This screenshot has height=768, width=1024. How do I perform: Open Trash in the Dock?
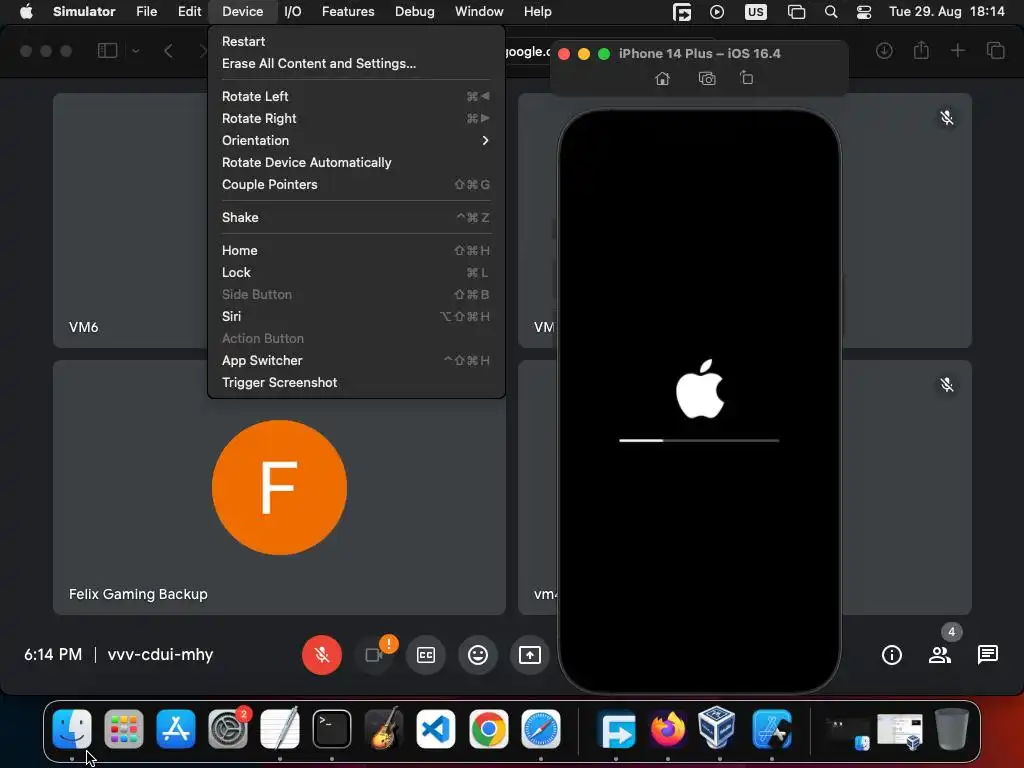coord(952,729)
